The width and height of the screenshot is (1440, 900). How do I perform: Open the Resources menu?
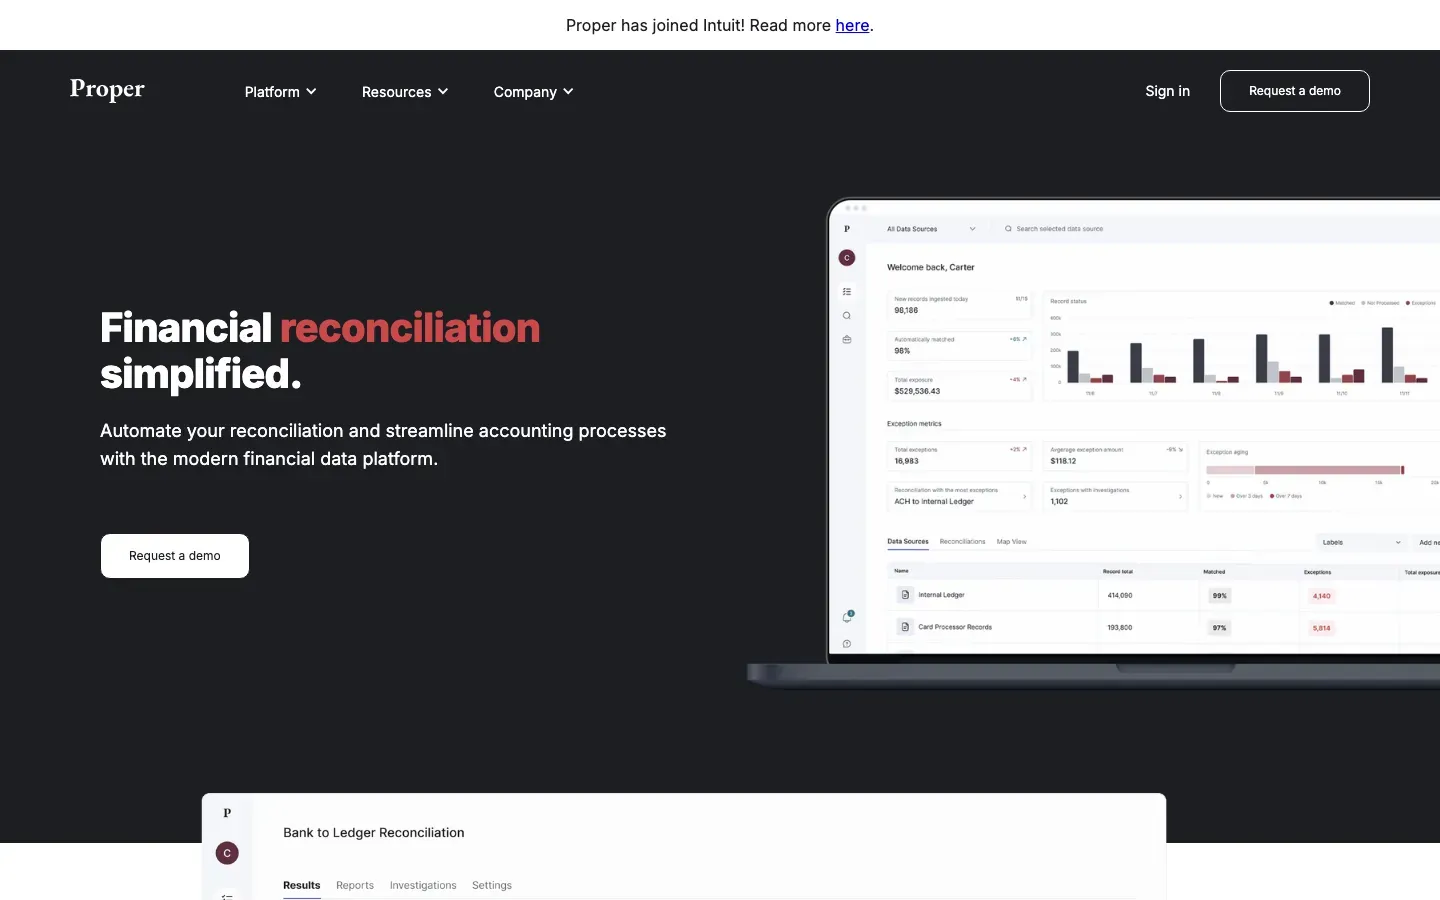click(x=405, y=92)
